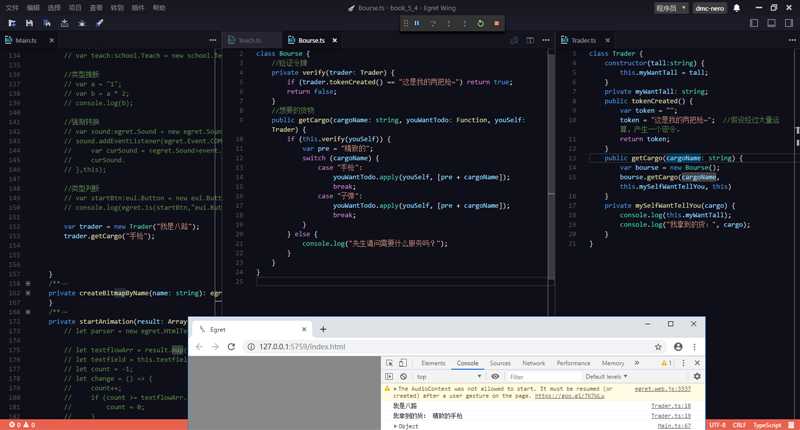
Task: Open the top context dropdown in console
Action: pos(448,376)
